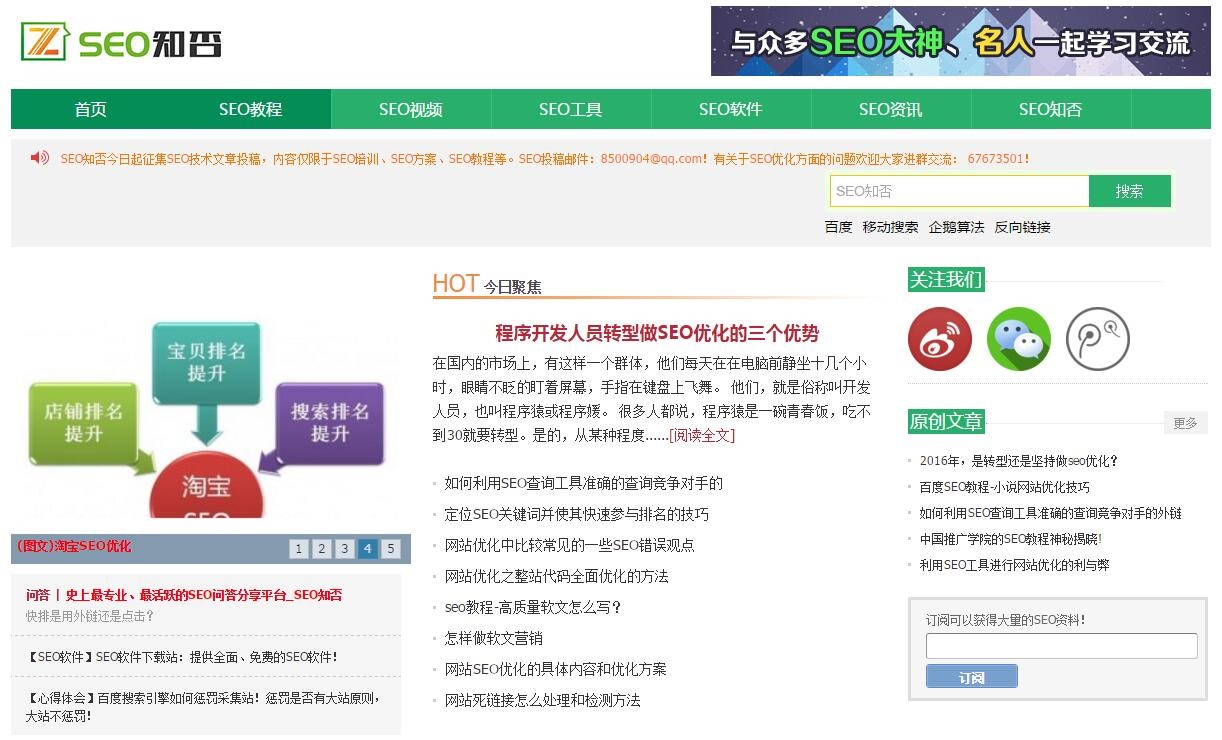The image size is (1222, 740).
Task: Open the 更多 link next to 原创文章
Action: [x=1185, y=423]
